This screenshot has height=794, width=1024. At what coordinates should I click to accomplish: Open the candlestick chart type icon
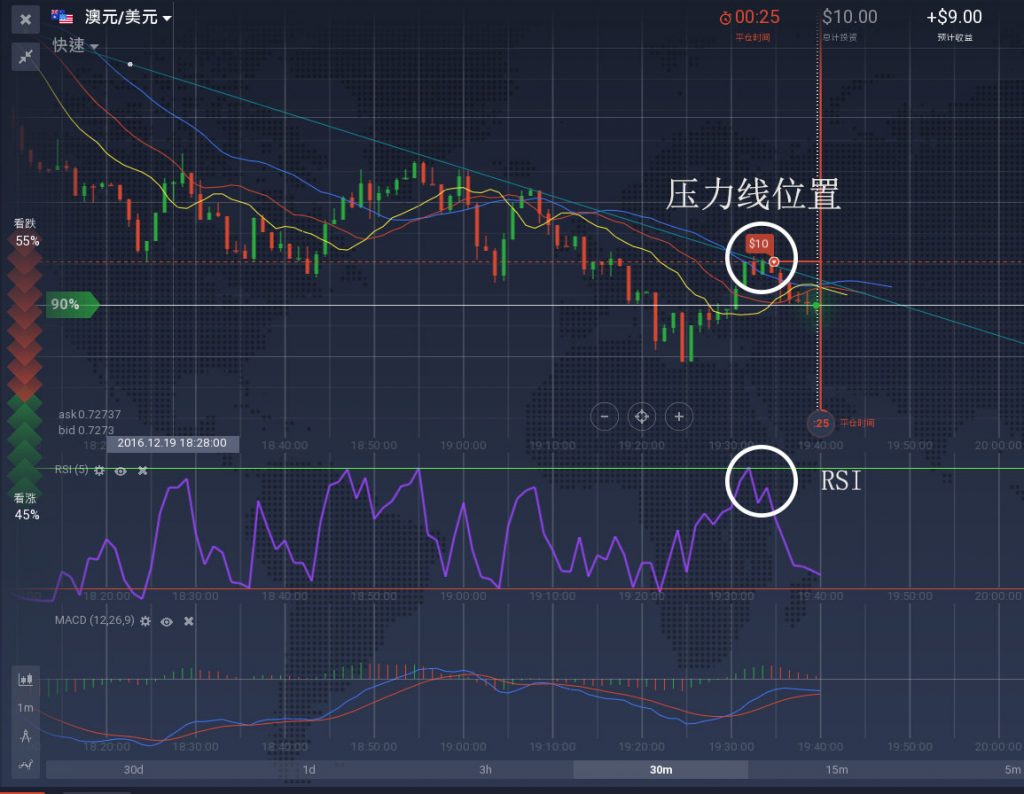coord(23,680)
